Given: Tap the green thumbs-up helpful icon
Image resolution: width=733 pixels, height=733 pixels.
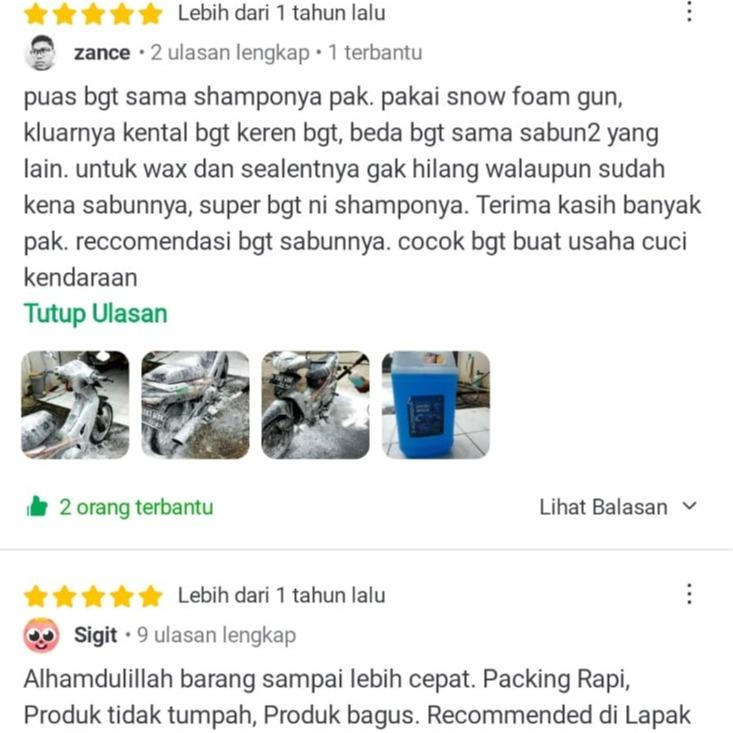Looking at the screenshot, I should coord(37,506).
